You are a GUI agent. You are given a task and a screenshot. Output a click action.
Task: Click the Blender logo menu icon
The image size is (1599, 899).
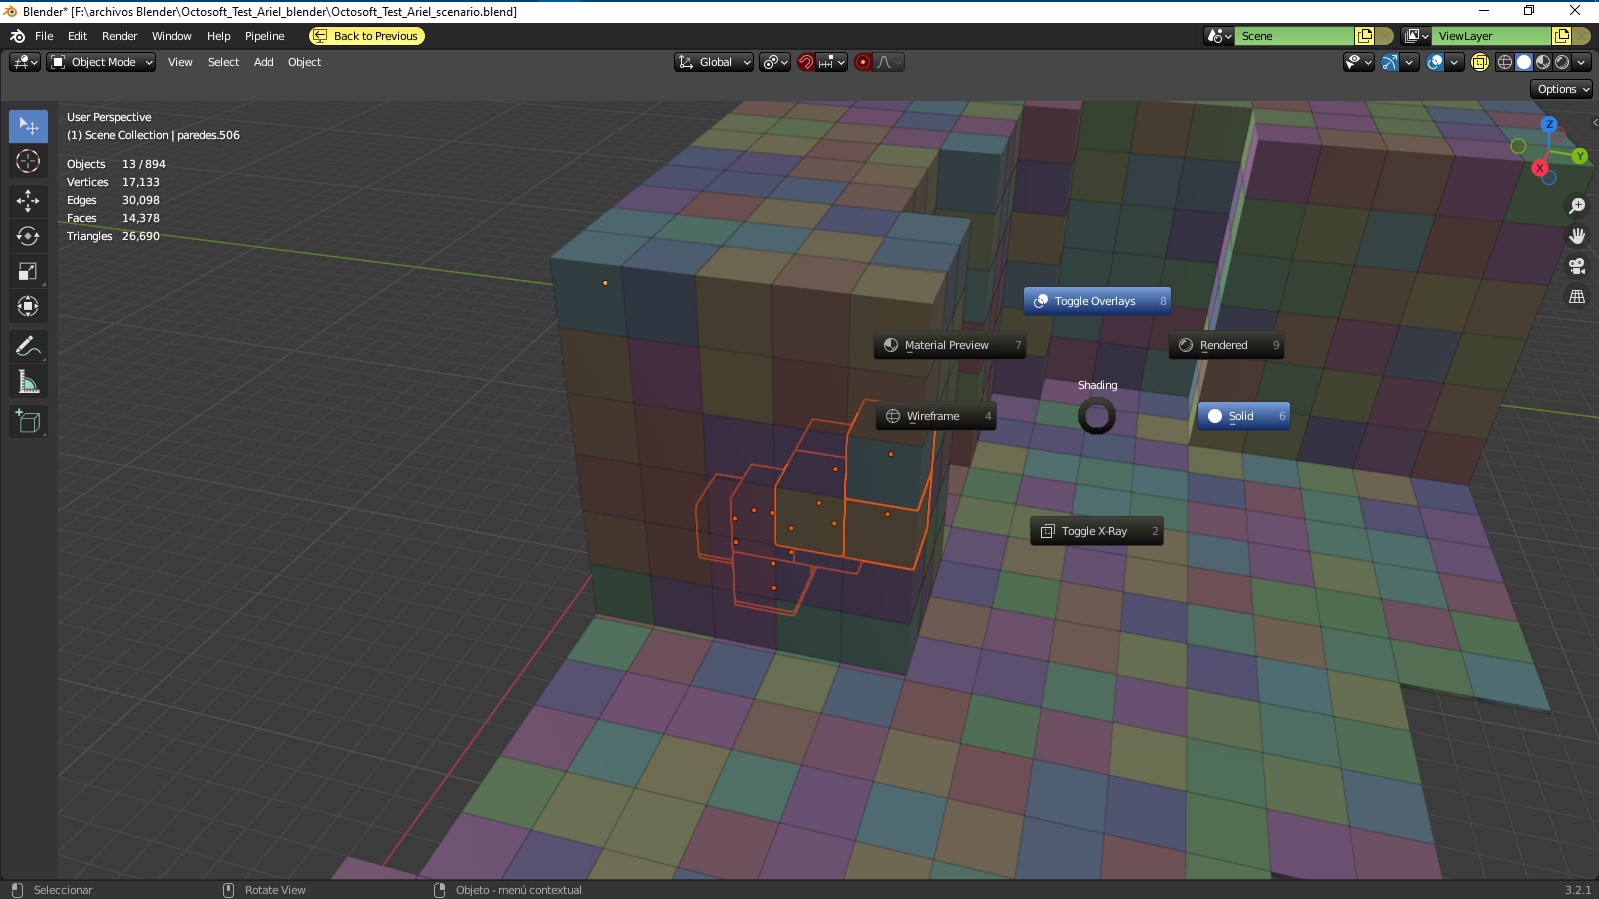[x=17, y=36]
